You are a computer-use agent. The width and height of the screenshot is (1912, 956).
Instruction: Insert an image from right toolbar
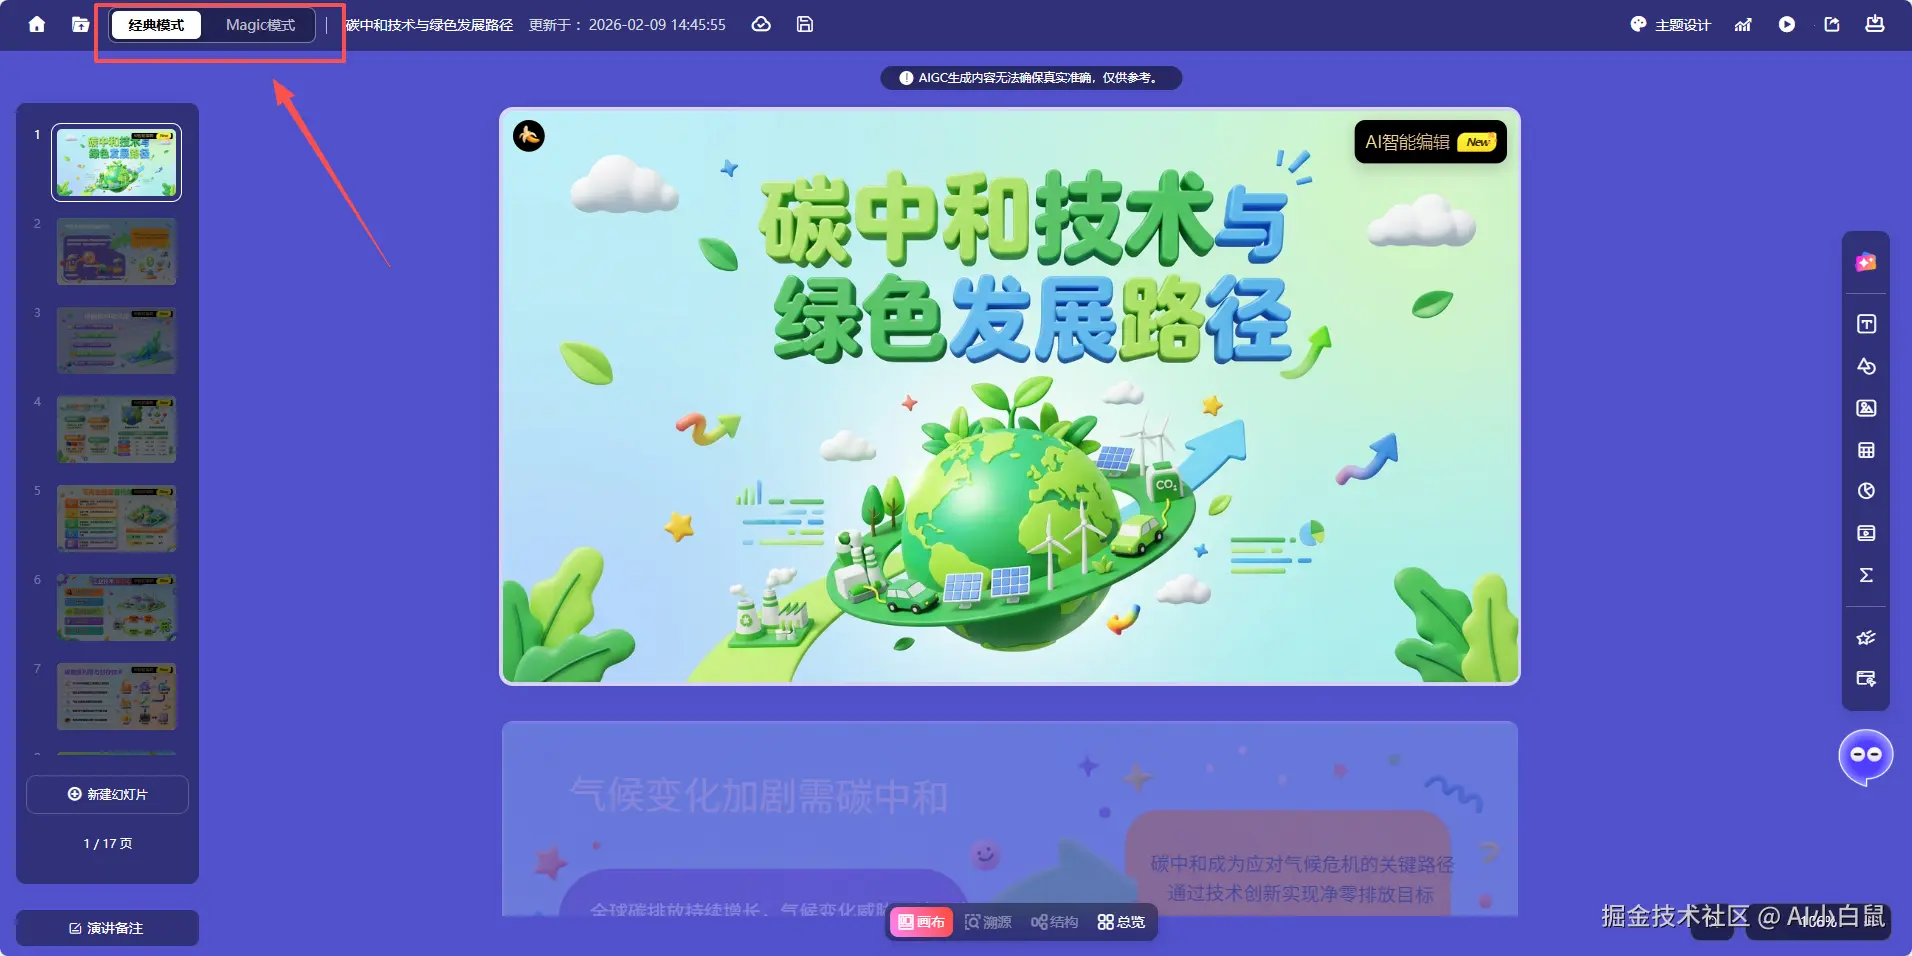click(1866, 408)
